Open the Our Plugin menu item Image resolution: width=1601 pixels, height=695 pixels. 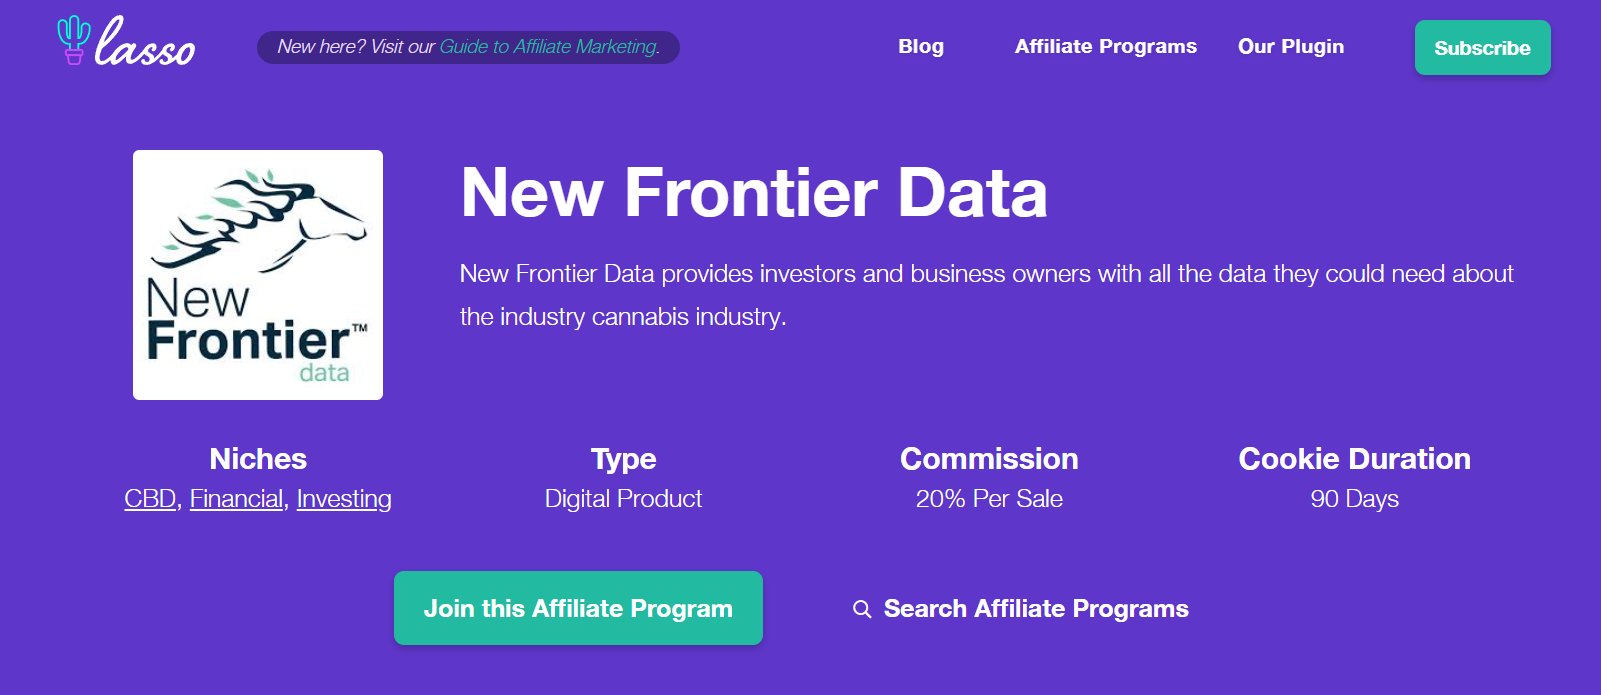tap(1290, 47)
